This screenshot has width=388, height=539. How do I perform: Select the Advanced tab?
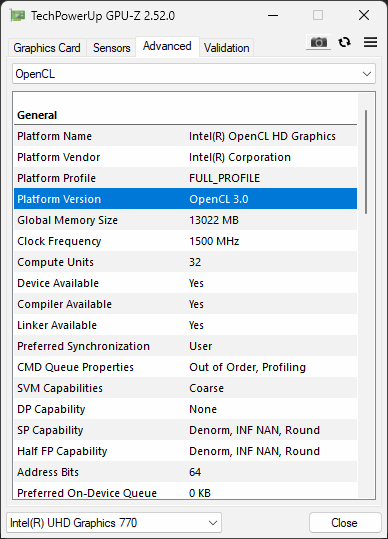coord(167,46)
